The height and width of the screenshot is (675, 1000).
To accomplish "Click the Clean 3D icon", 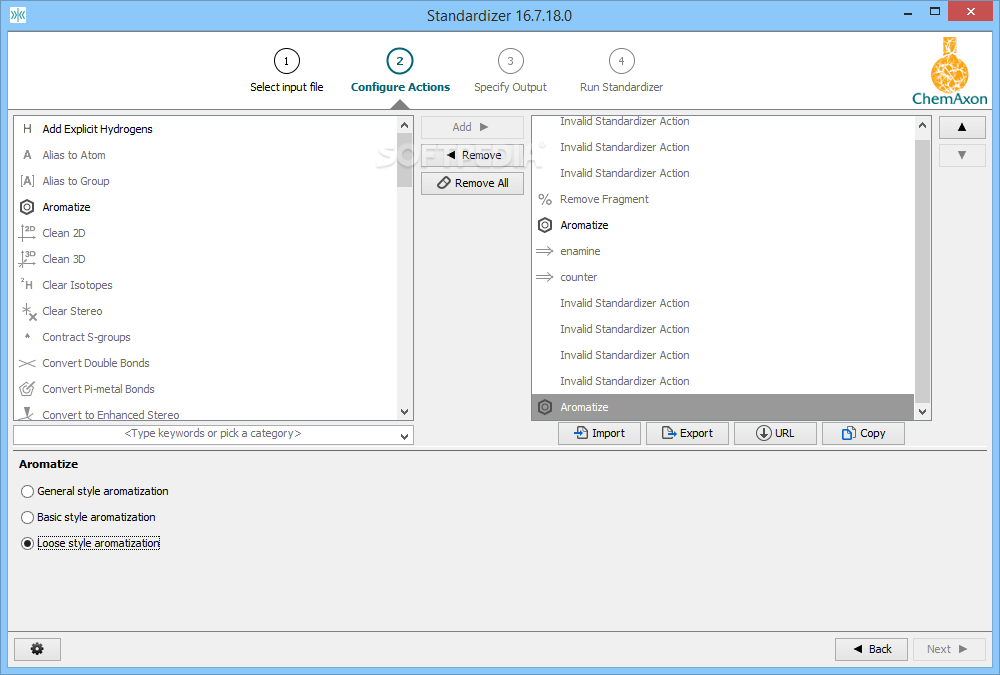I will pos(27,259).
